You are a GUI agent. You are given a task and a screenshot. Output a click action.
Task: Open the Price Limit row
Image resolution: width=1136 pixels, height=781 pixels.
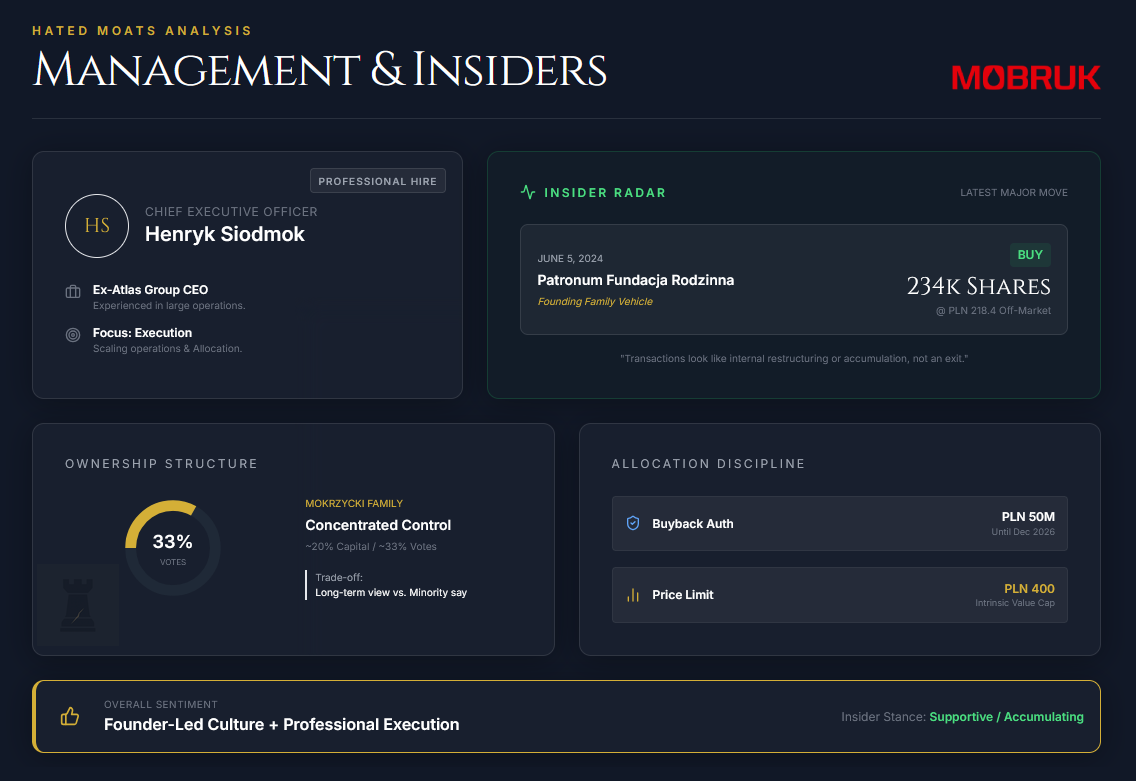point(840,595)
